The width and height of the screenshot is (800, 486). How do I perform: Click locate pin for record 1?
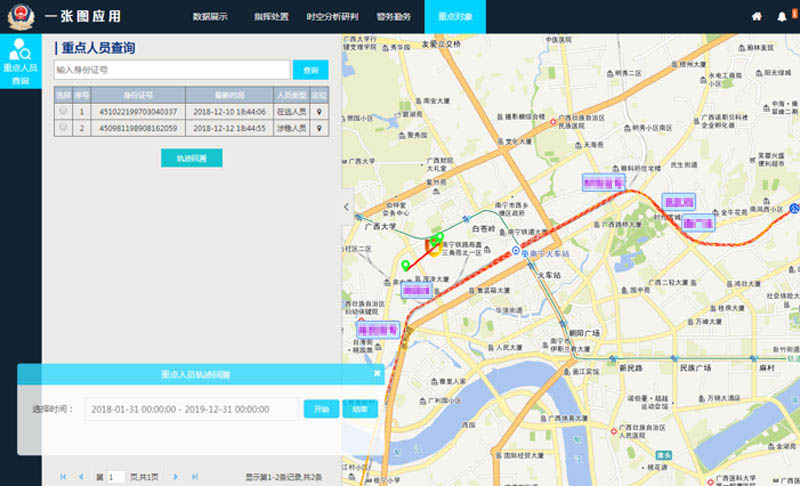coord(319,112)
